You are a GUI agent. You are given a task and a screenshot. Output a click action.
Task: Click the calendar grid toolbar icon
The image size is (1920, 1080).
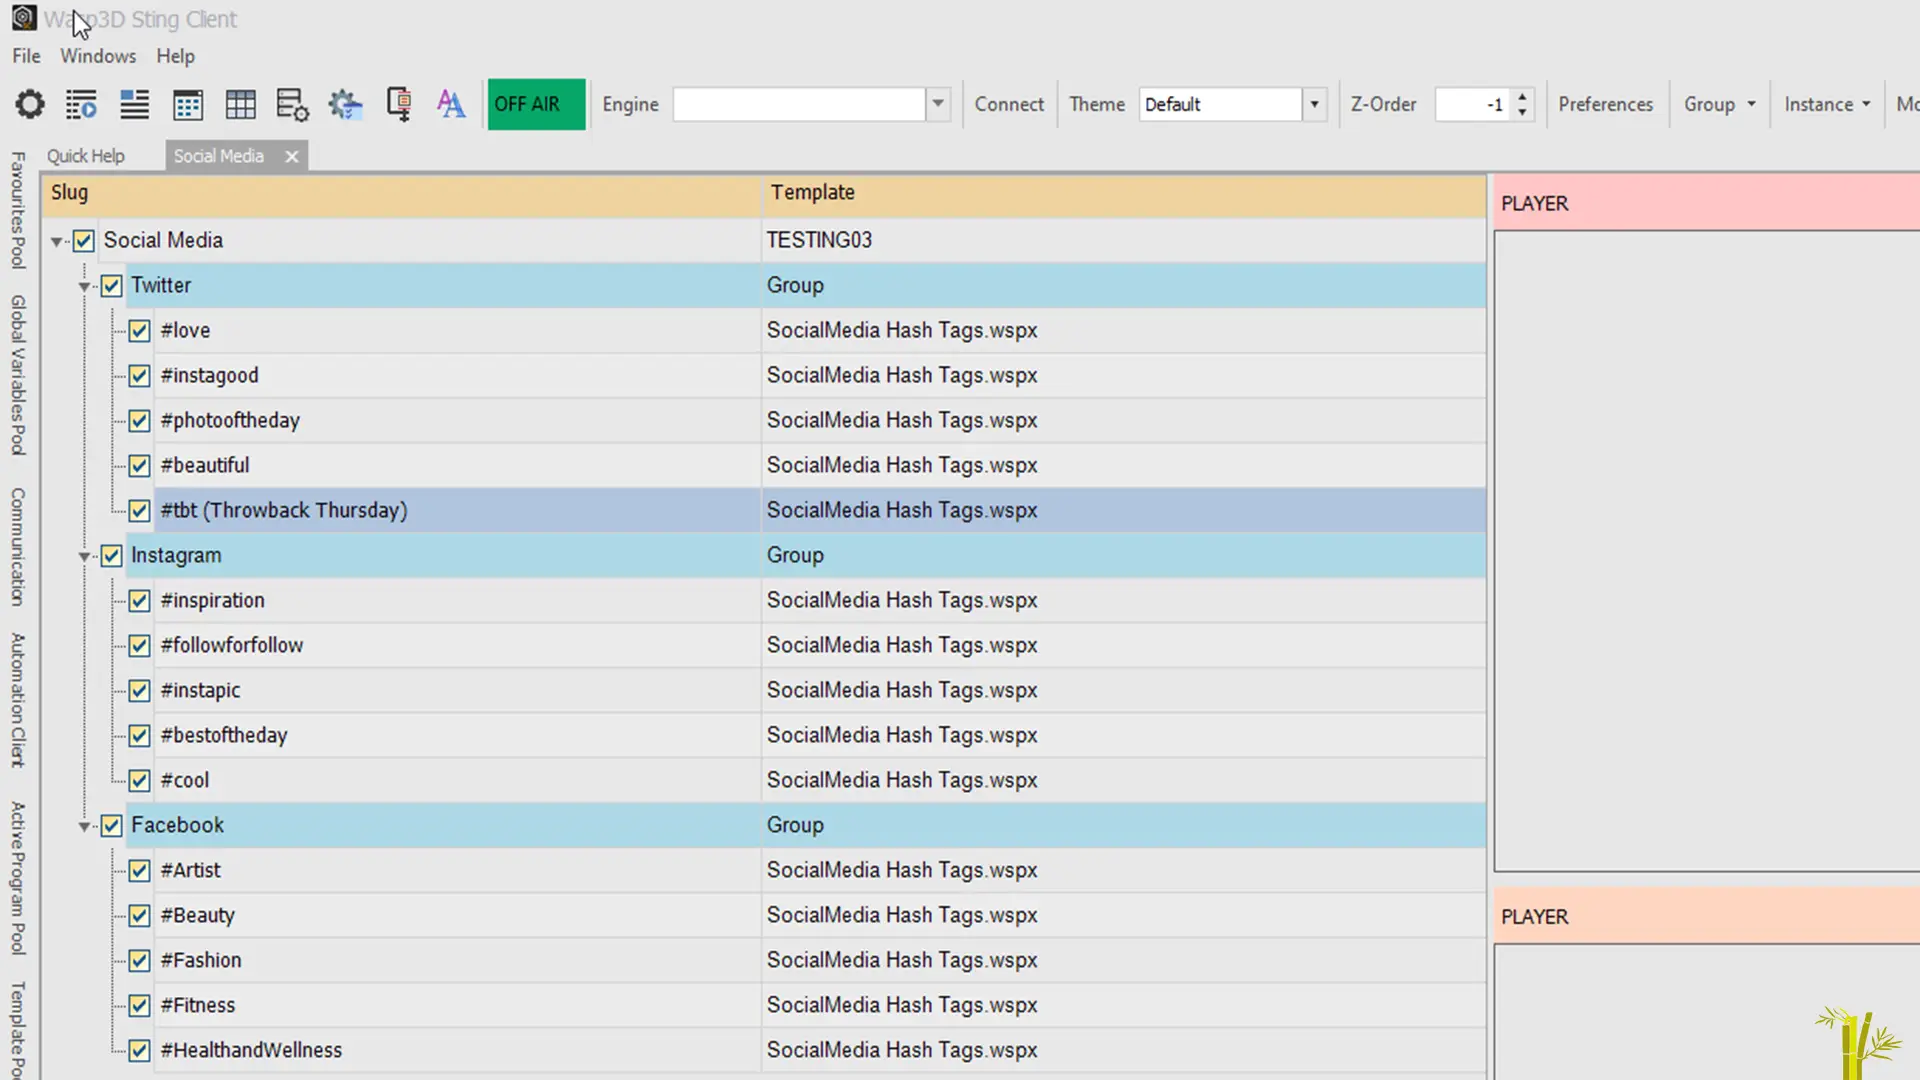click(x=187, y=104)
